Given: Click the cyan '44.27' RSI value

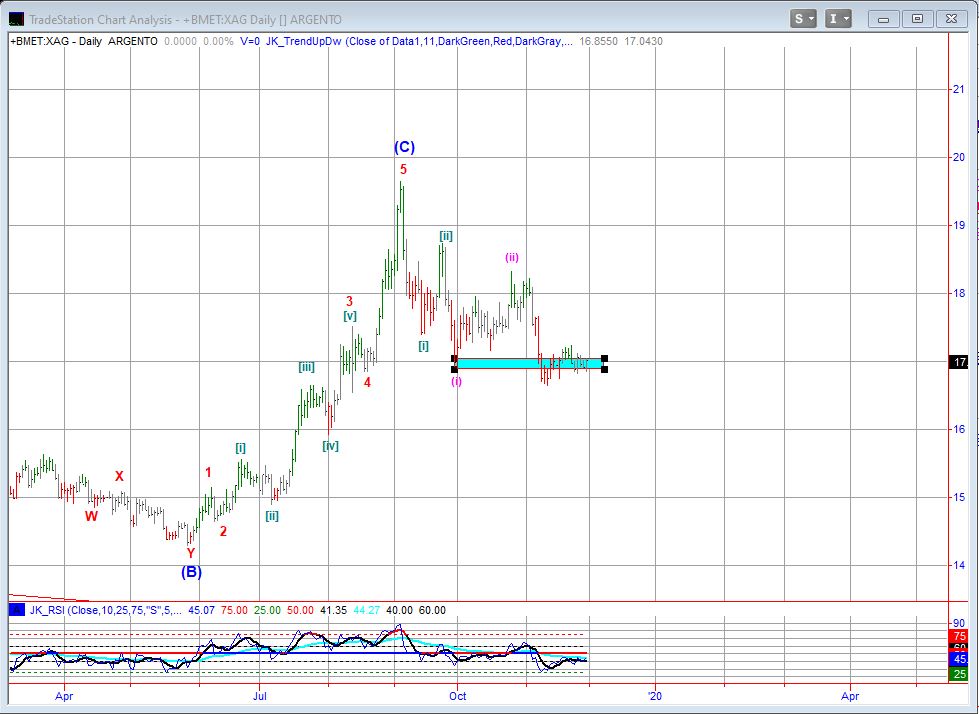Looking at the screenshot, I should point(367,610).
